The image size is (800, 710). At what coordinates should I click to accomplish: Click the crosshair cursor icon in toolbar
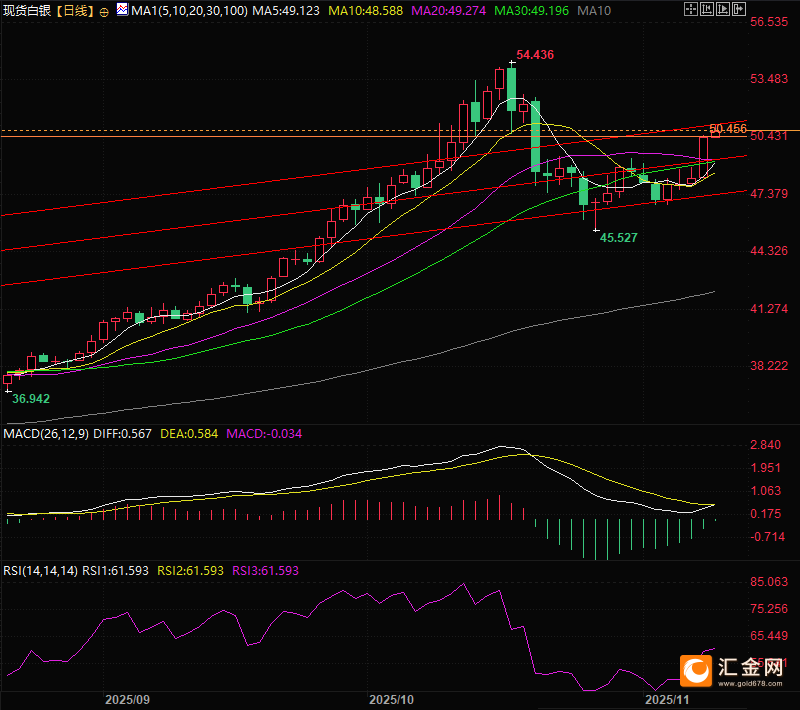coord(693,10)
